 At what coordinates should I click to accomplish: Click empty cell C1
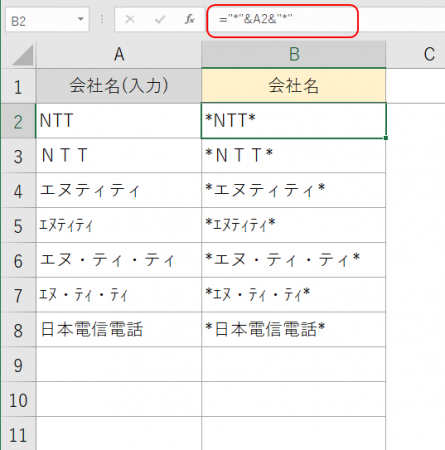click(415, 86)
